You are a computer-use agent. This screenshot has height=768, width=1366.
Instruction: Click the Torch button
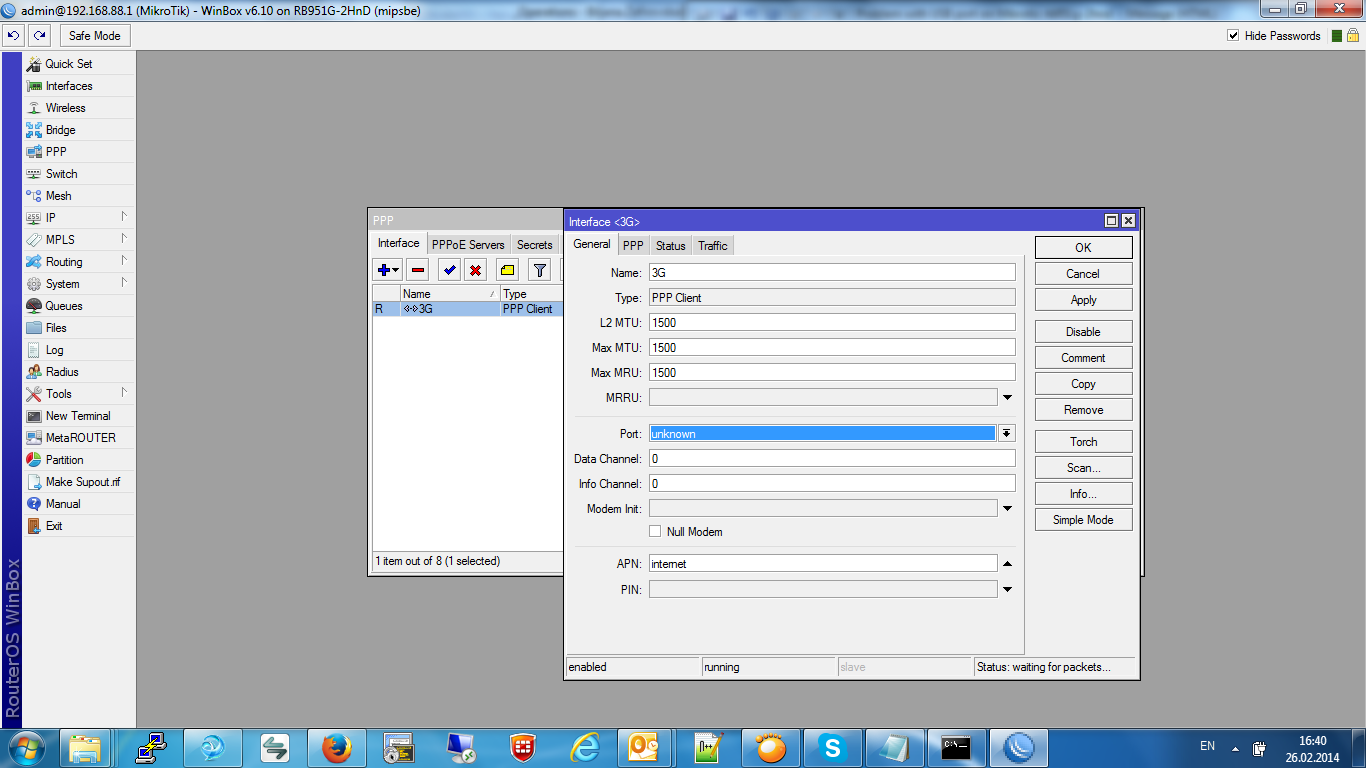pos(1084,442)
